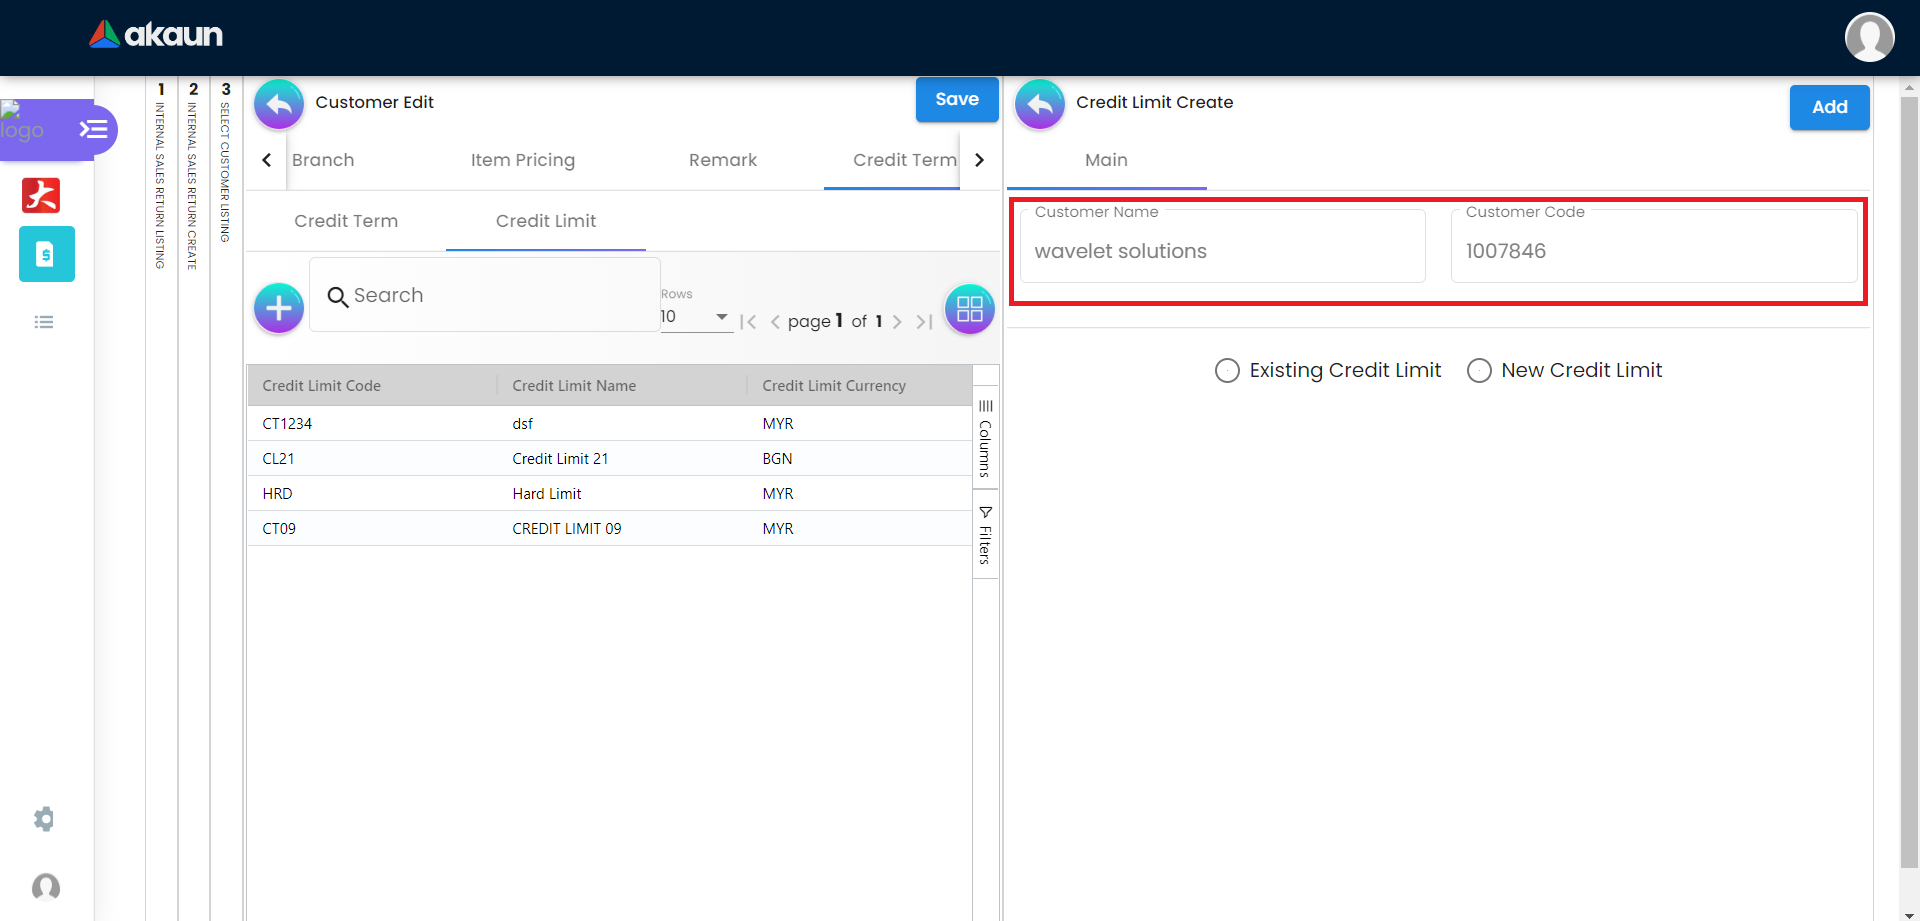This screenshot has width=1920, height=921.
Task: Expand the Filters side panel
Action: pyautogui.click(x=985, y=535)
